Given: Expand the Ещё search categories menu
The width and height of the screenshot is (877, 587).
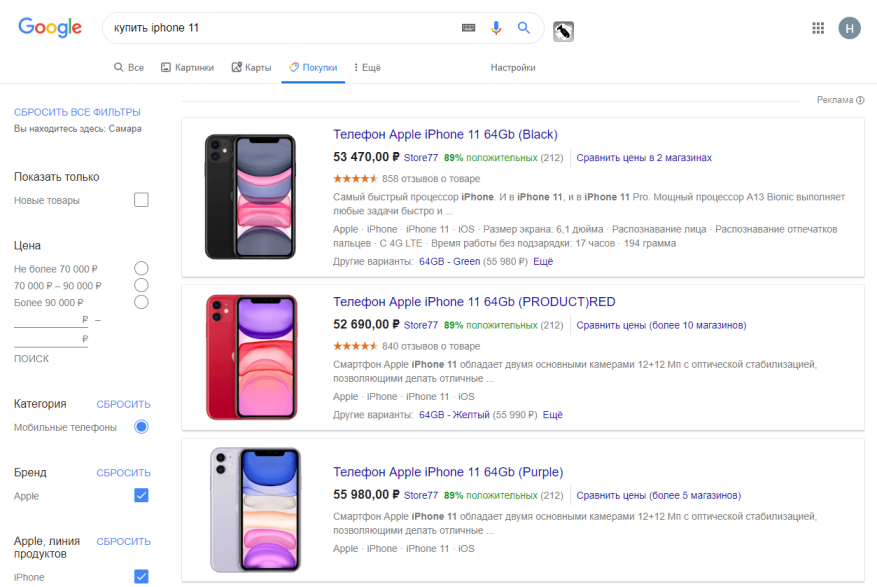Looking at the screenshot, I should click(x=367, y=68).
